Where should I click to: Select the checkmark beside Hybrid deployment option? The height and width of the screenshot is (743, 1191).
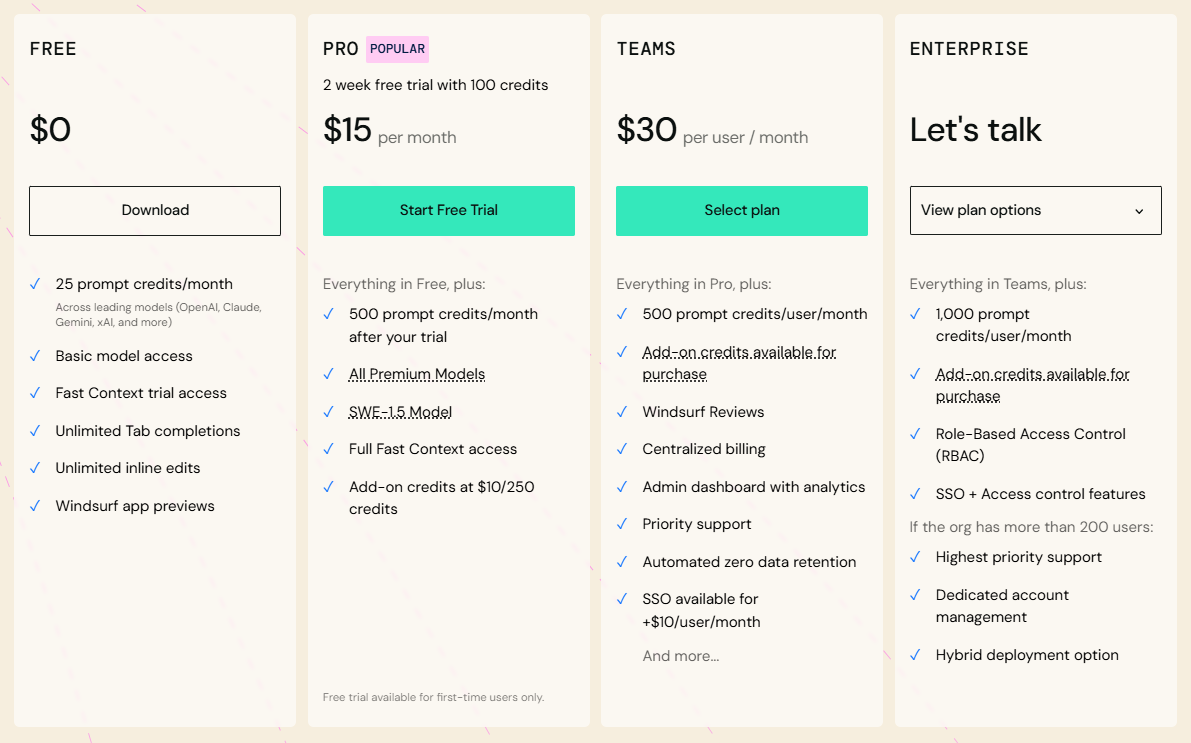915,655
